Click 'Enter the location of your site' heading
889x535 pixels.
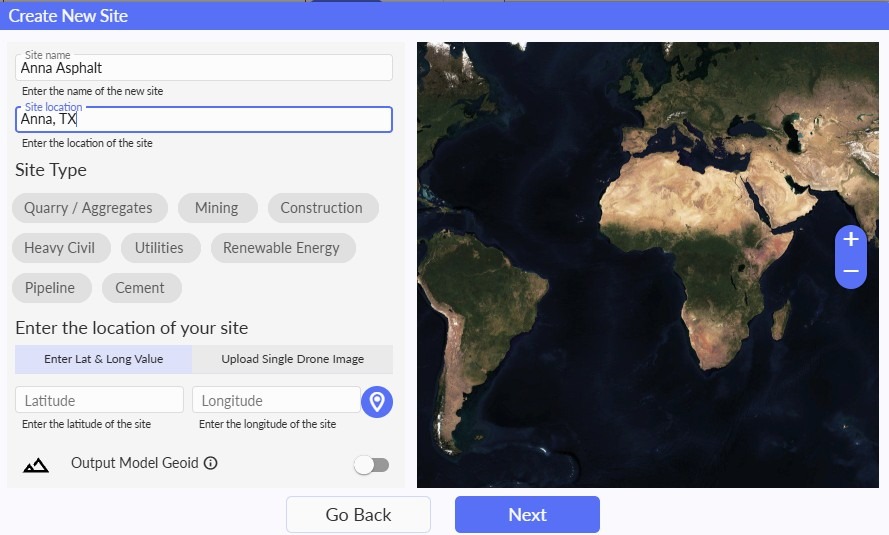click(132, 328)
